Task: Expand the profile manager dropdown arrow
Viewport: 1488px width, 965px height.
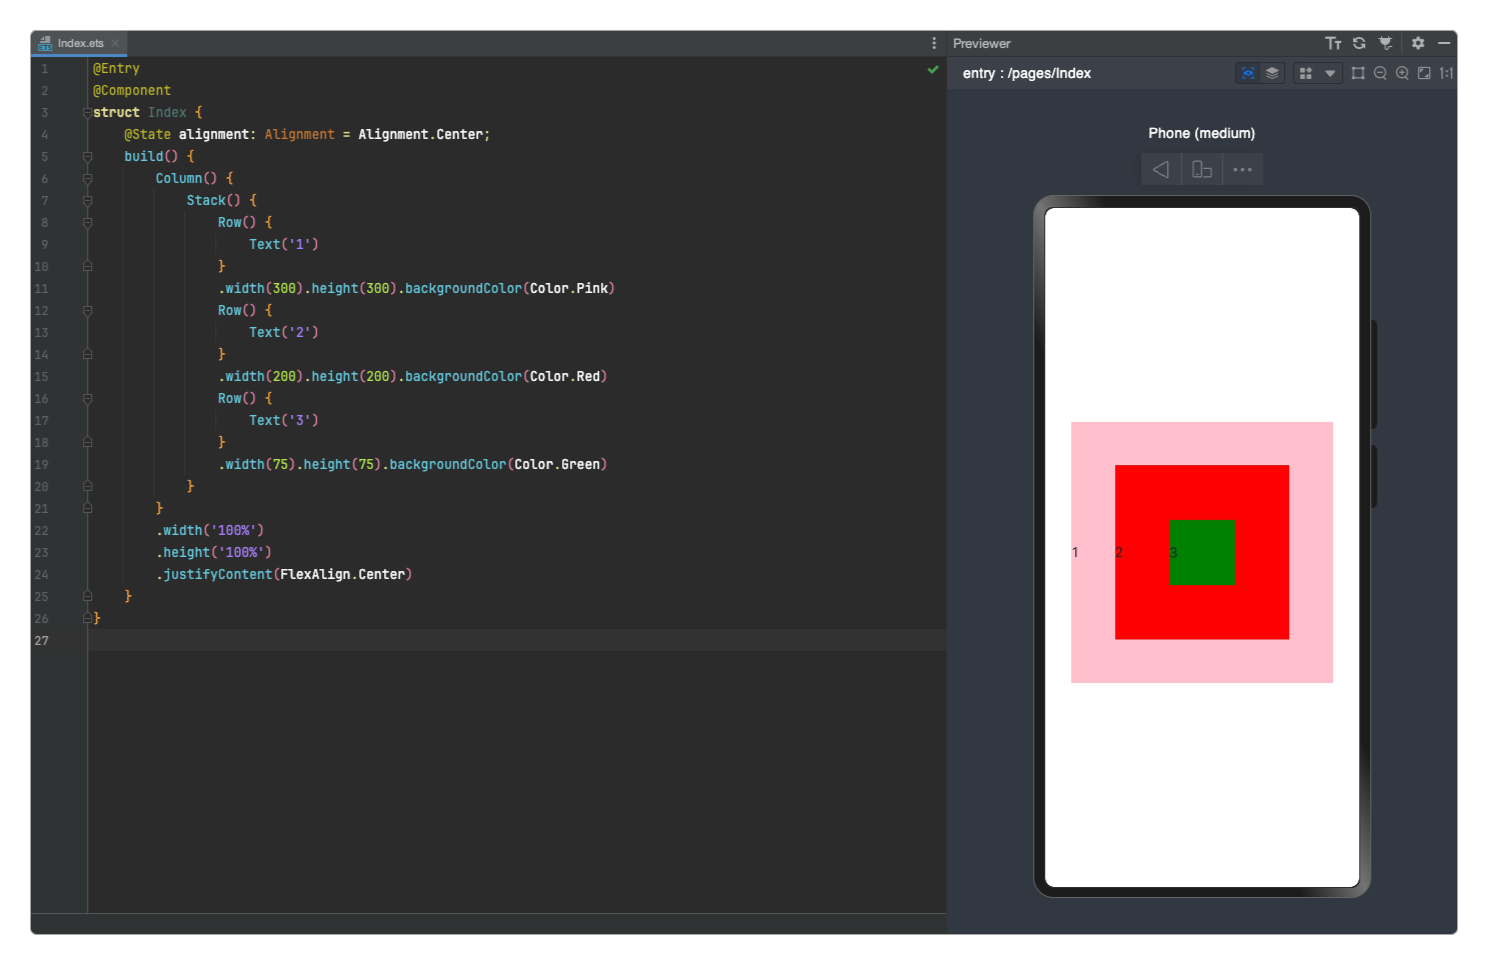Action: [1330, 73]
